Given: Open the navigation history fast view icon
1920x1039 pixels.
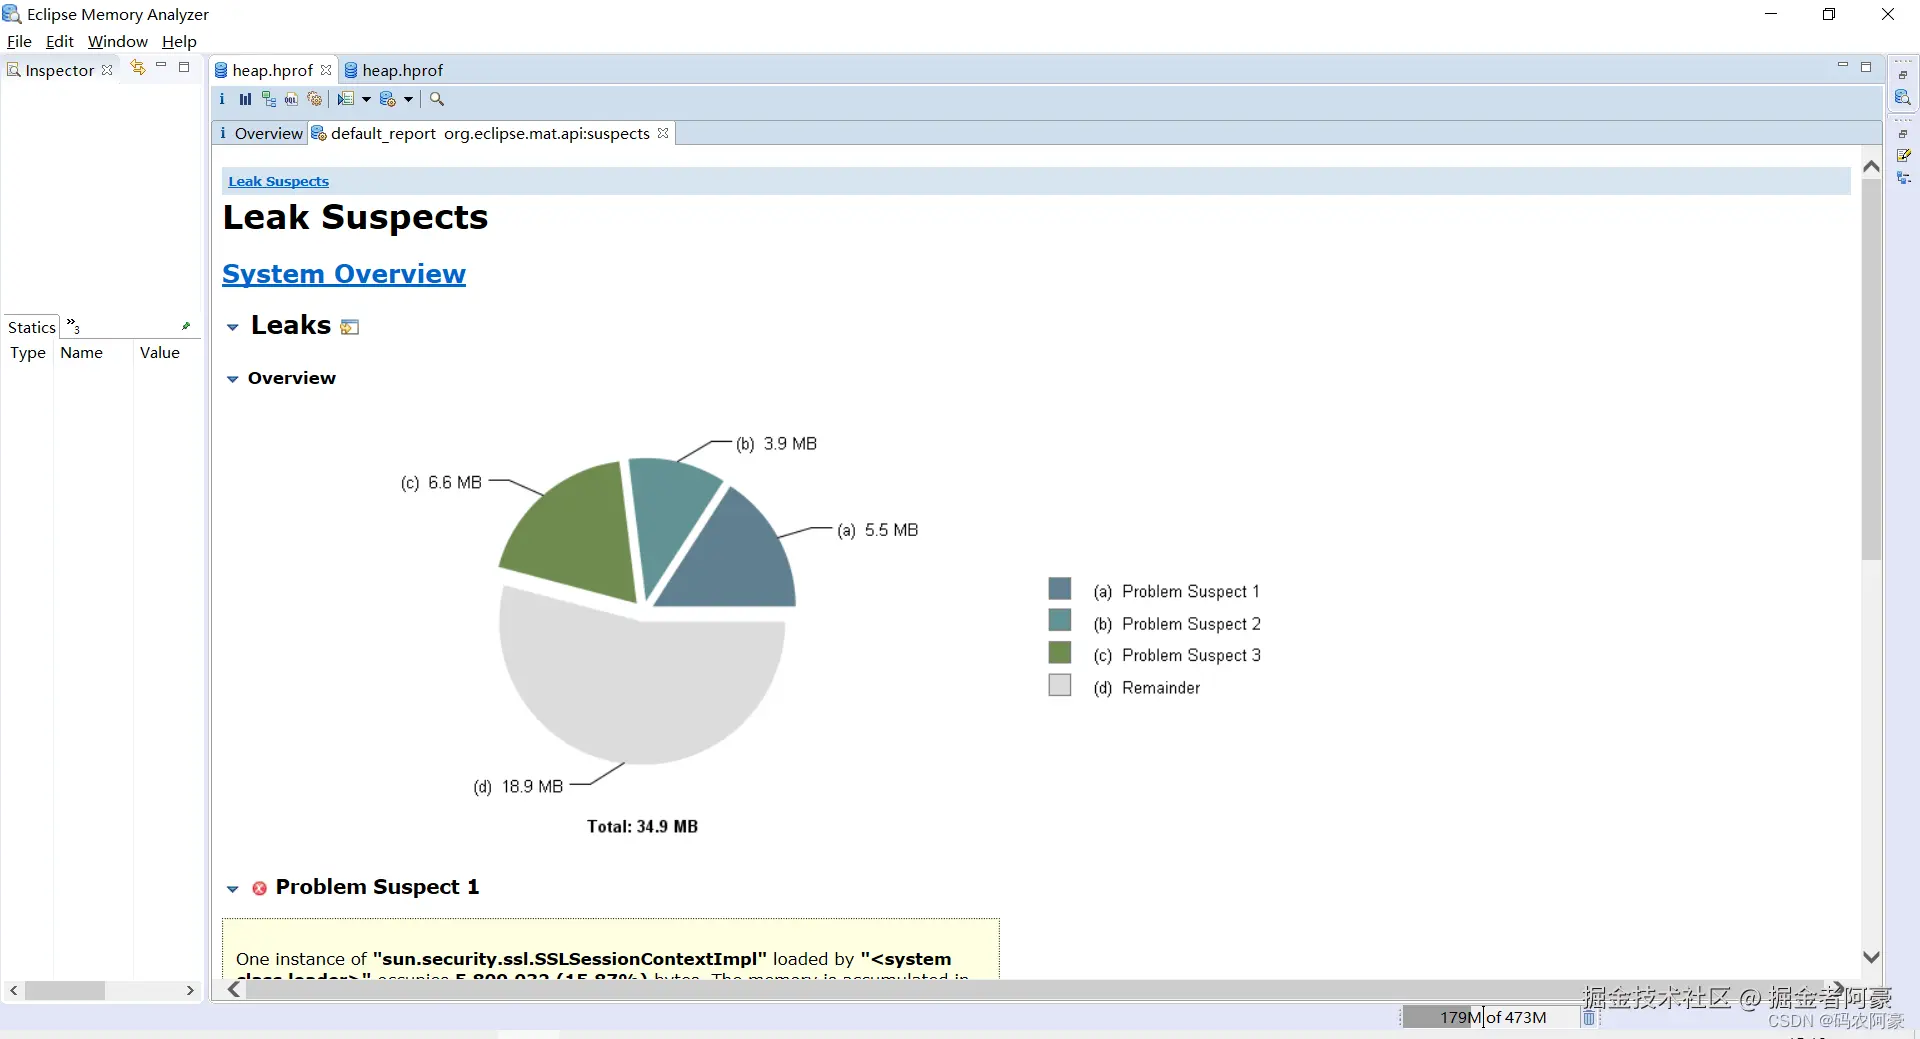Looking at the screenshot, I should (x=1904, y=178).
